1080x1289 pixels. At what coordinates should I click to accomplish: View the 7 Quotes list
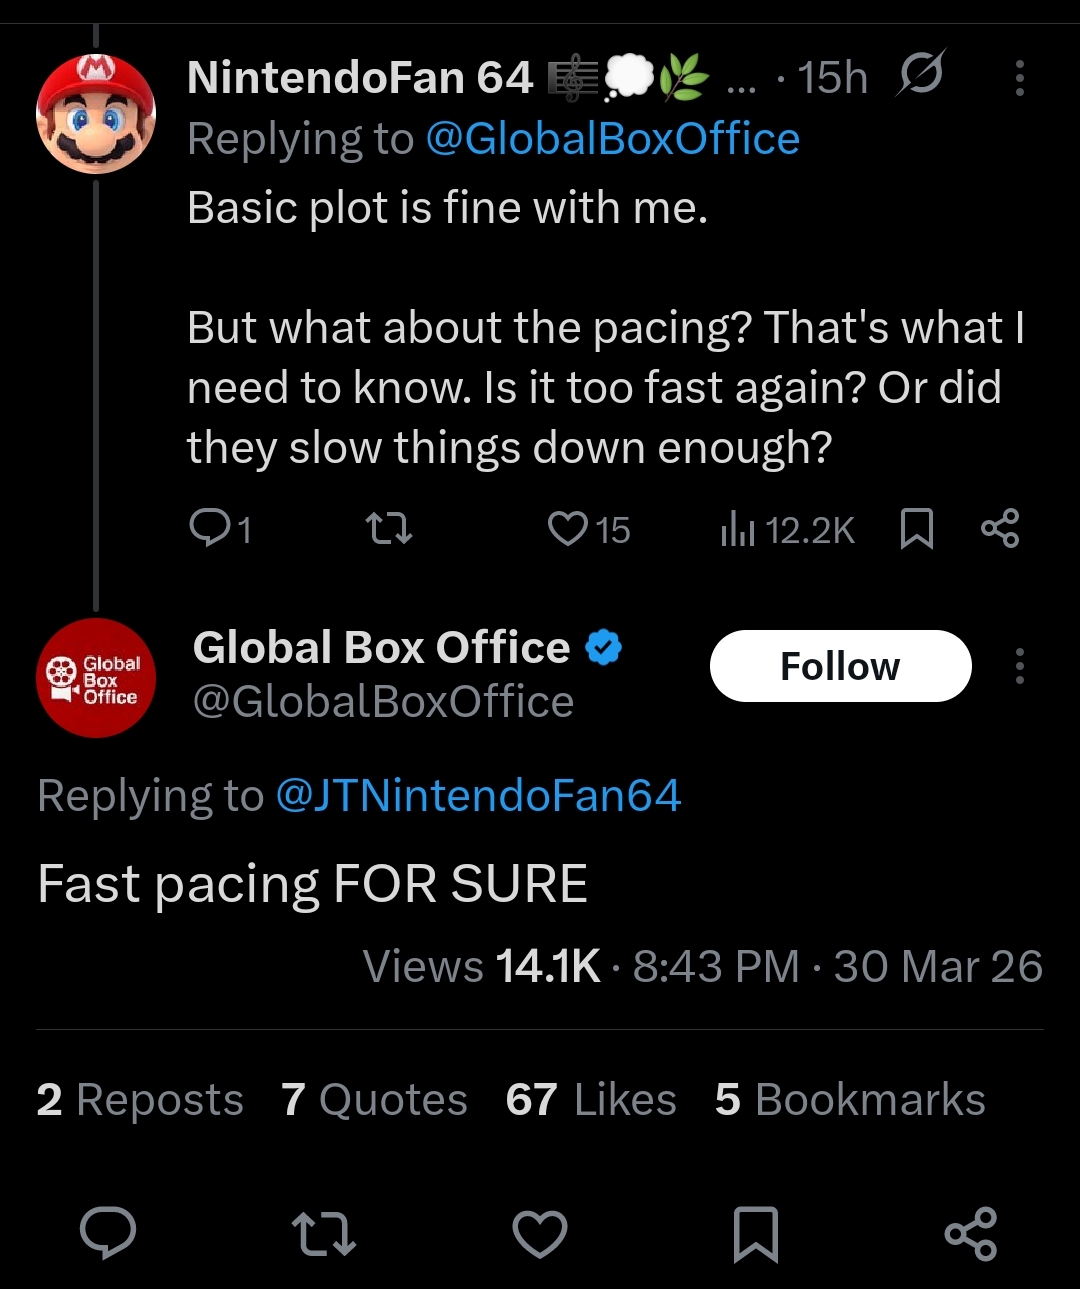pyautogui.click(x=374, y=1100)
